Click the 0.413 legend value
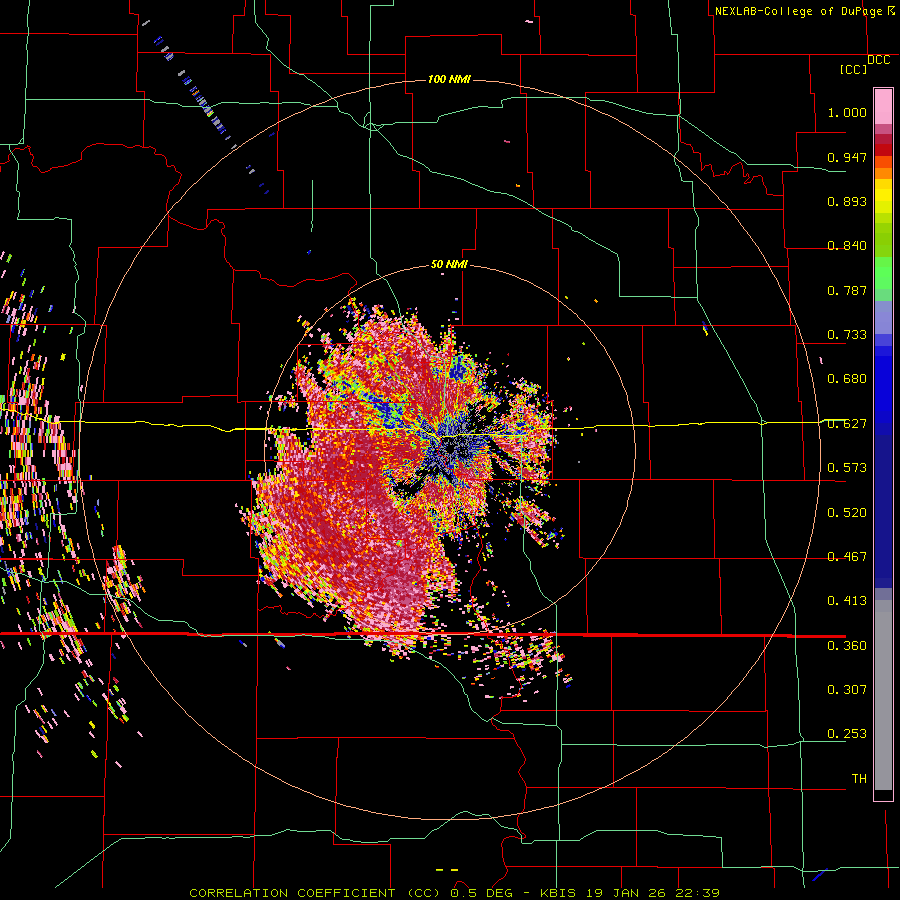The height and width of the screenshot is (900, 900). [847, 601]
